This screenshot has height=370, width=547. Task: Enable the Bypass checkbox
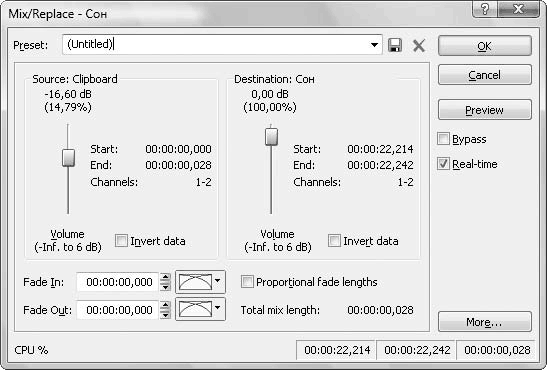click(x=443, y=139)
